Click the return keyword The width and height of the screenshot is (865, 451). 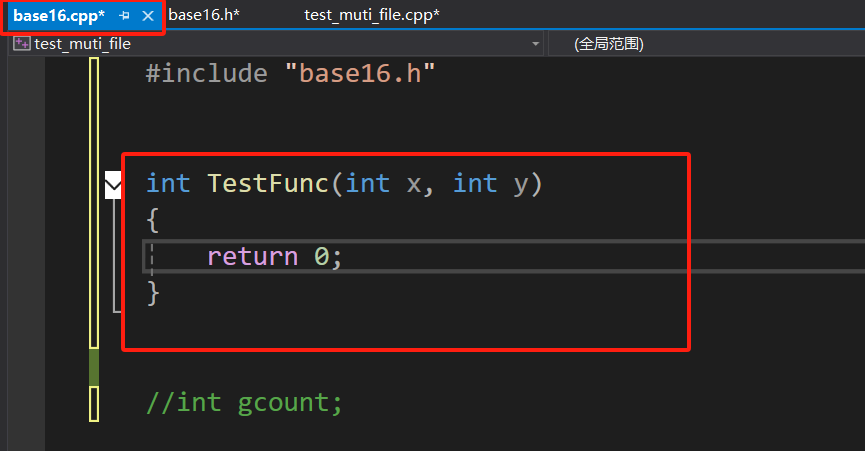pyautogui.click(x=253, y=257)
